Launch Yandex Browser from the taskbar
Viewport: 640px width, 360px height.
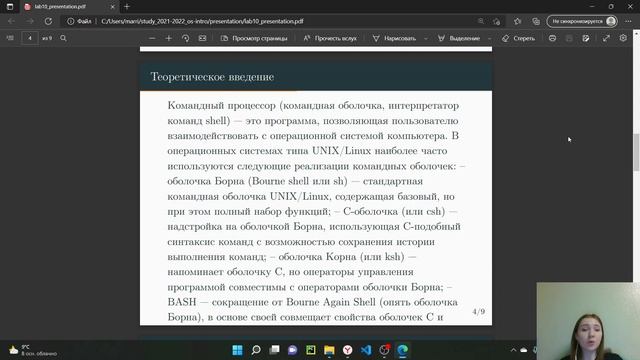coord(347,350)
